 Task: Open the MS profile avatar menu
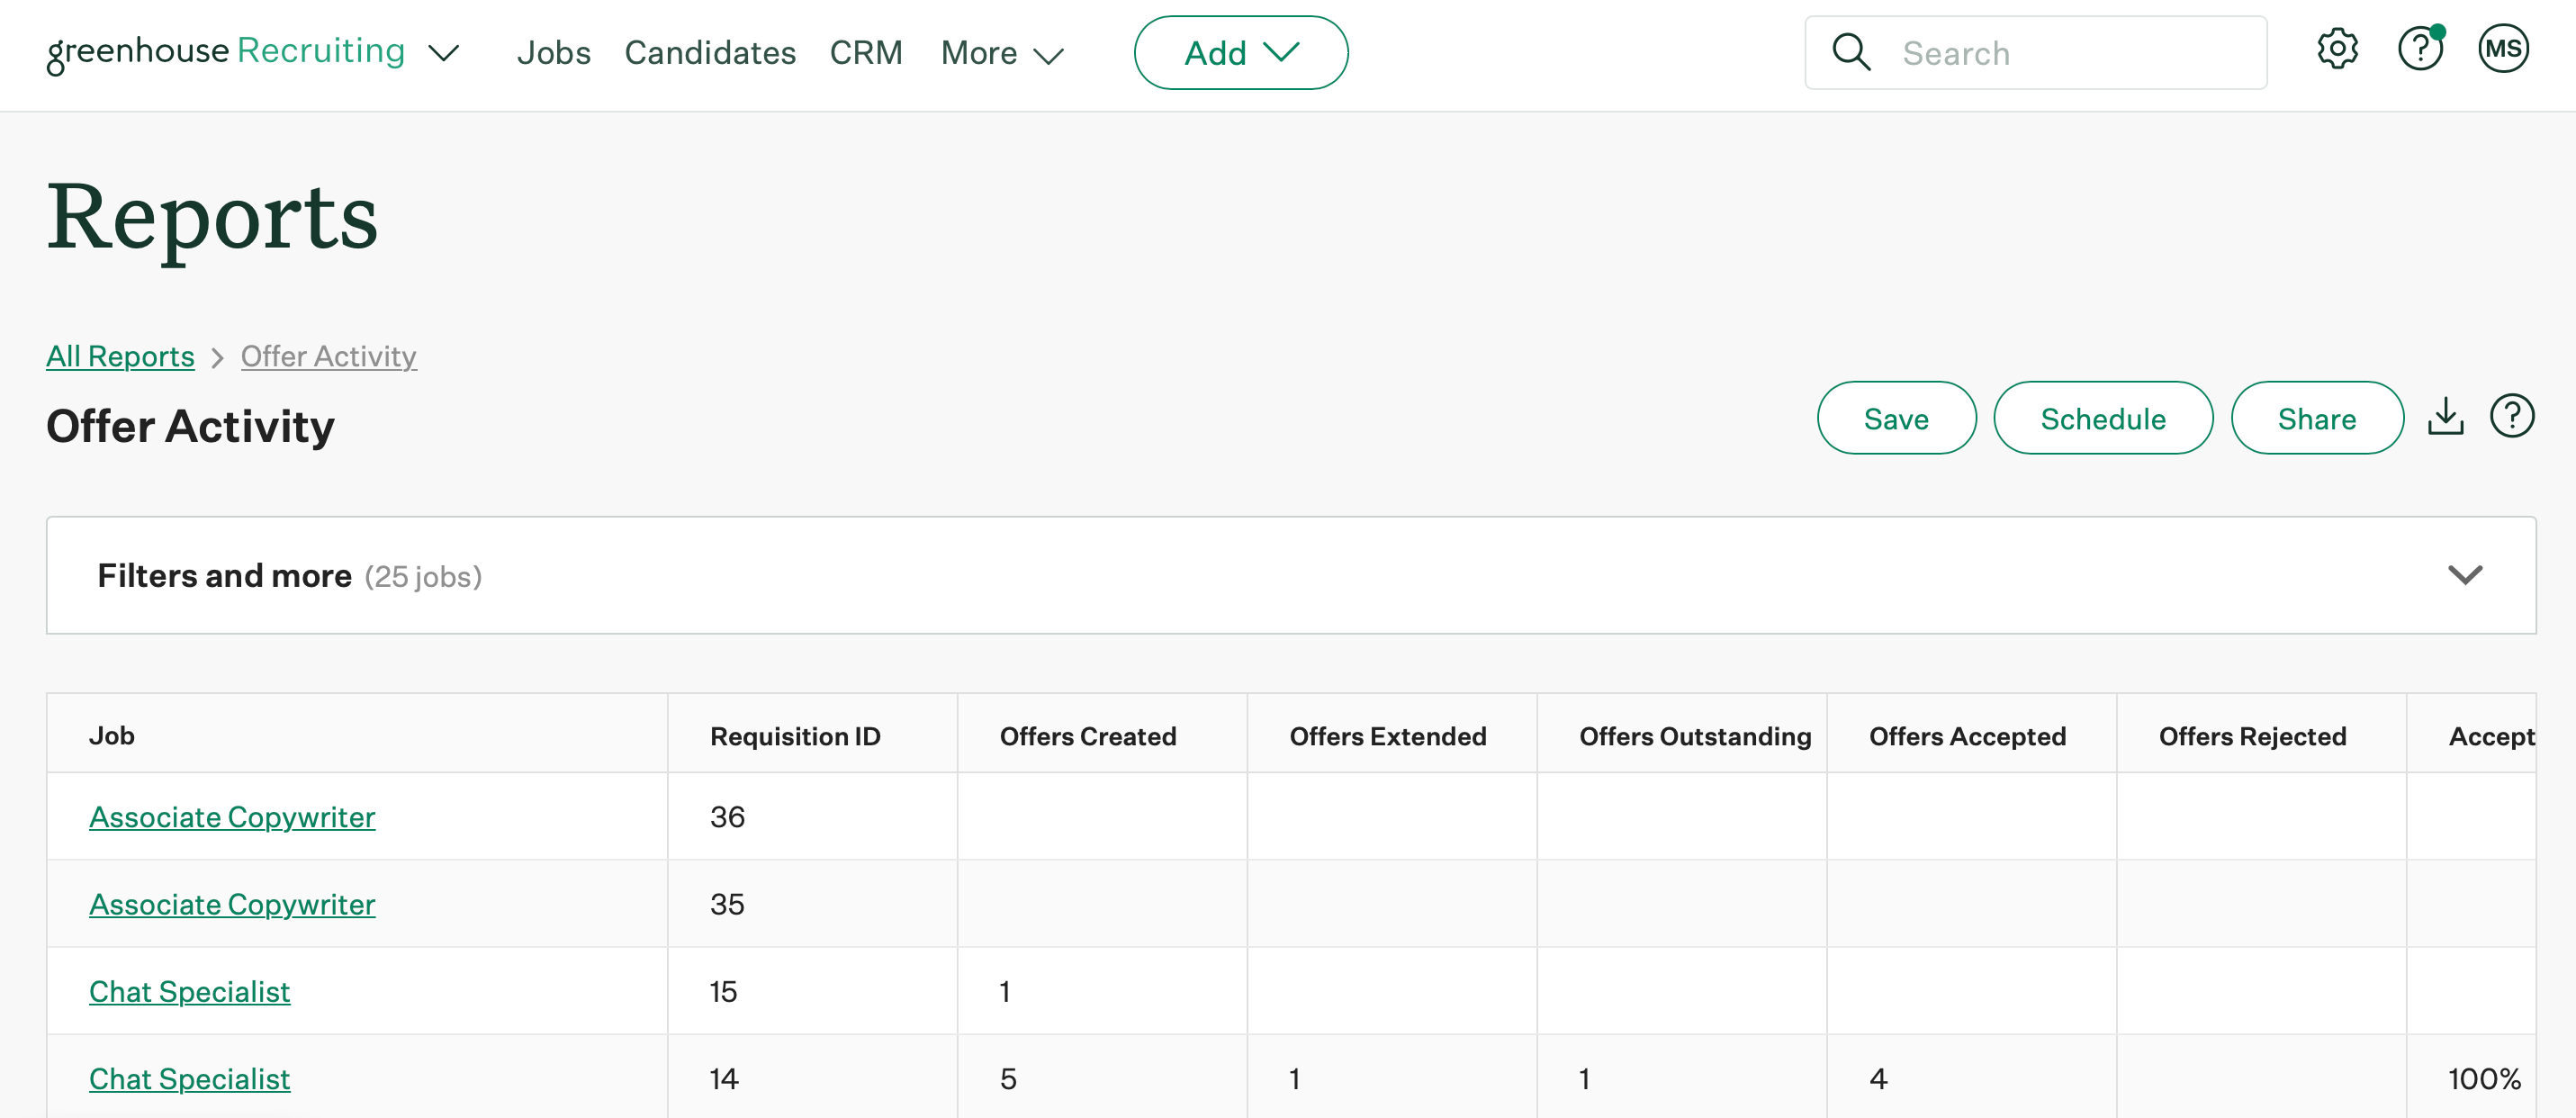(2503, 48)
